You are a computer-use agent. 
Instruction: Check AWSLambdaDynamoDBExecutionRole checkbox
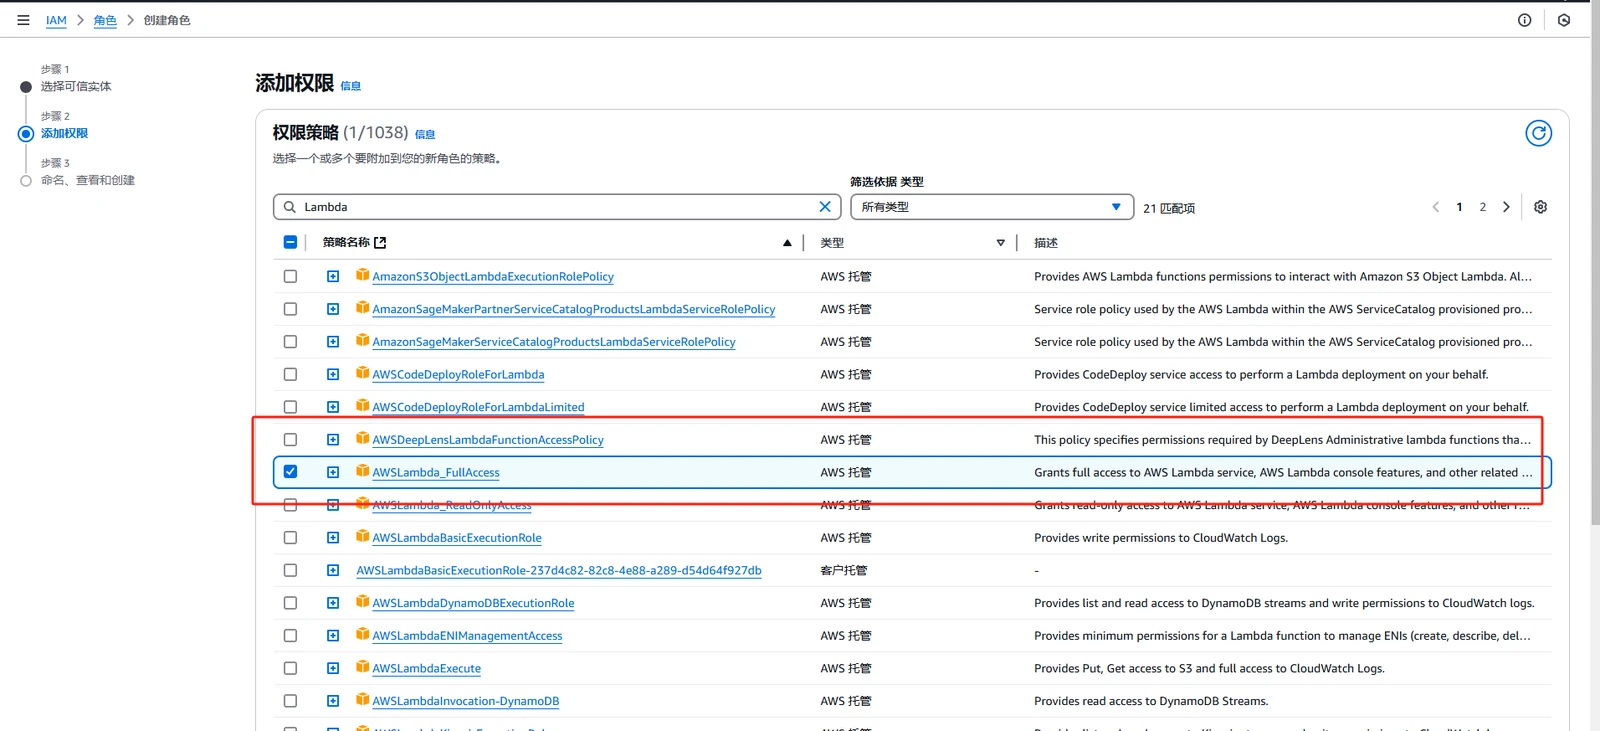coord(290,603)
